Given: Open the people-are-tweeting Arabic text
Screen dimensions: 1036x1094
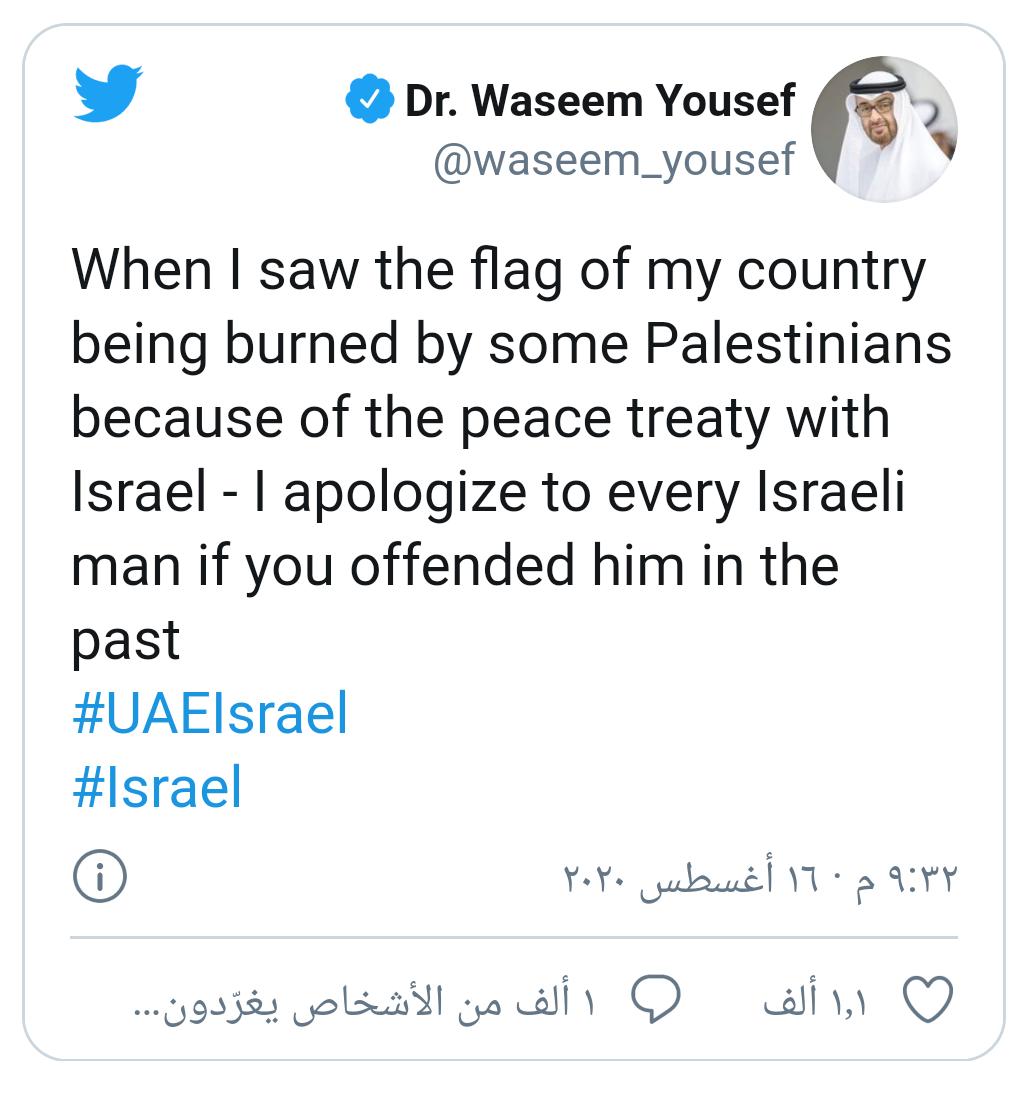Looking at the screenshot, I should (x=365, y=1002).
